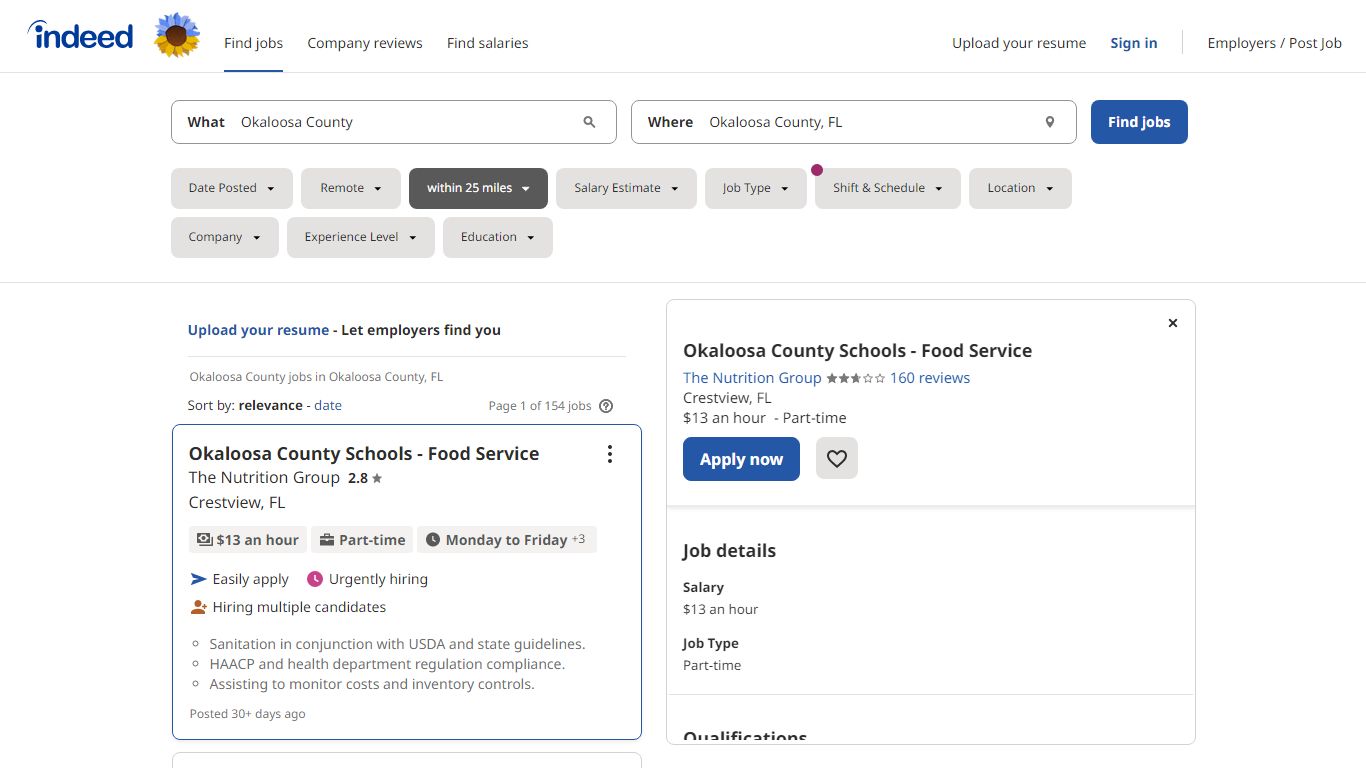The image size is (1366, 768).
Task: Expand the Company filter
Action: pos(225,237)
